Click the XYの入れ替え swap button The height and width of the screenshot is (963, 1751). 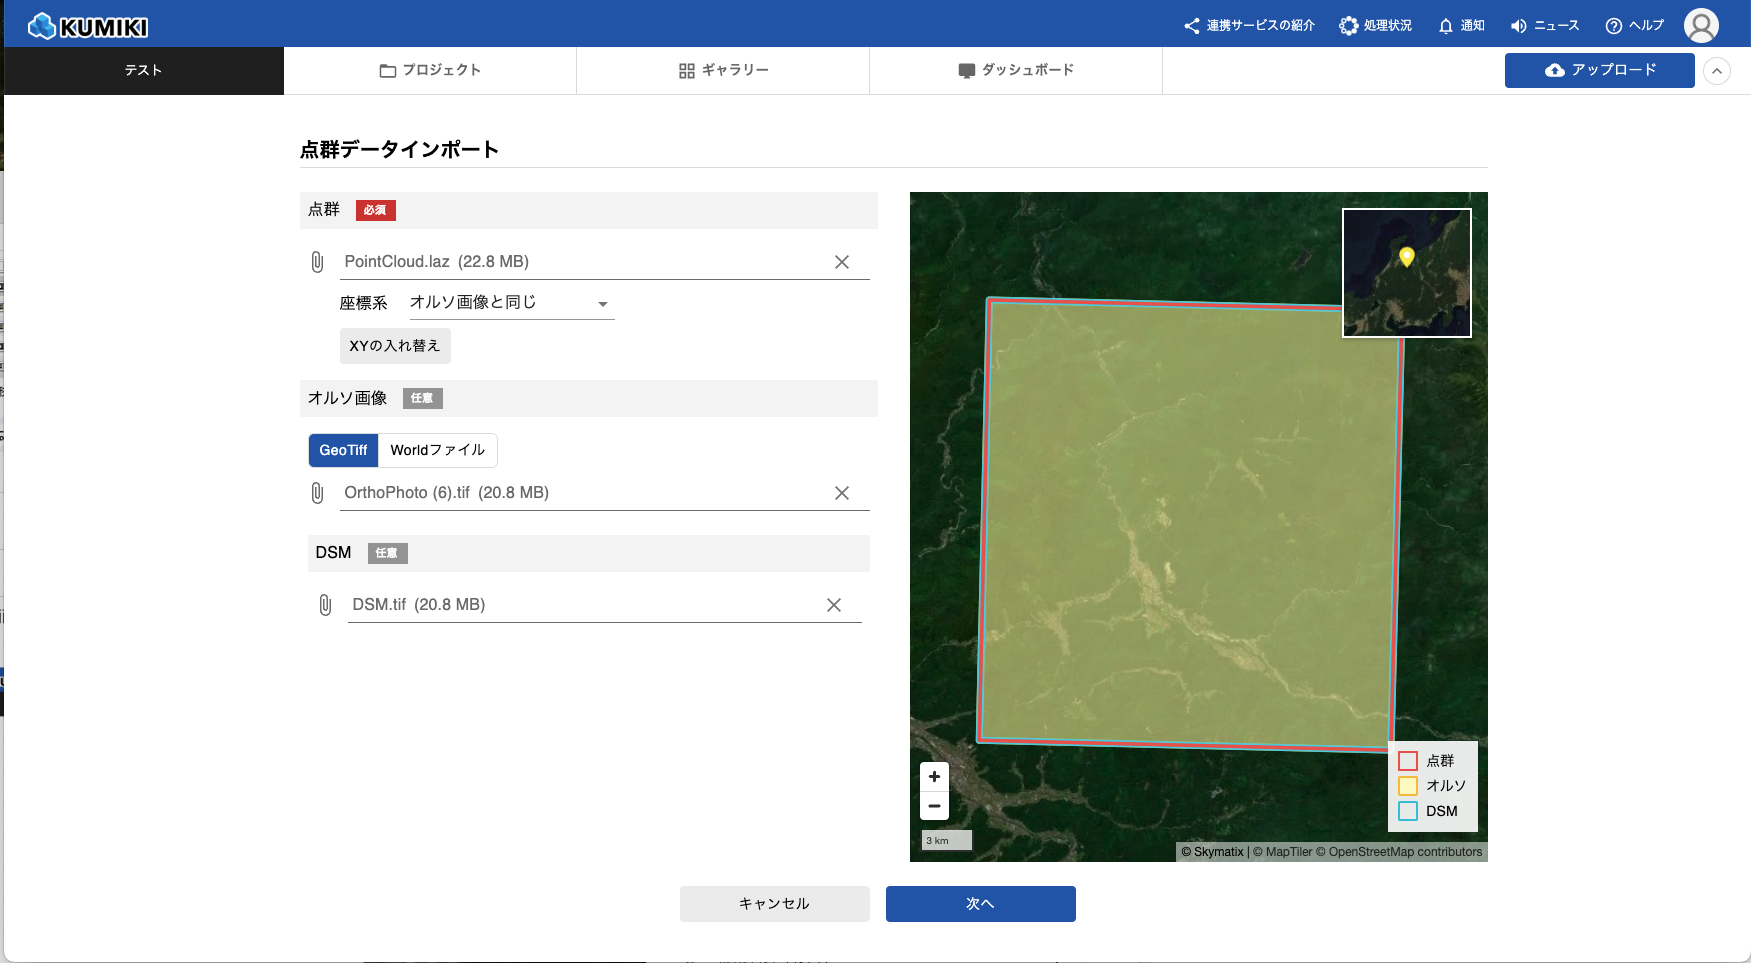tap(395, 346)
